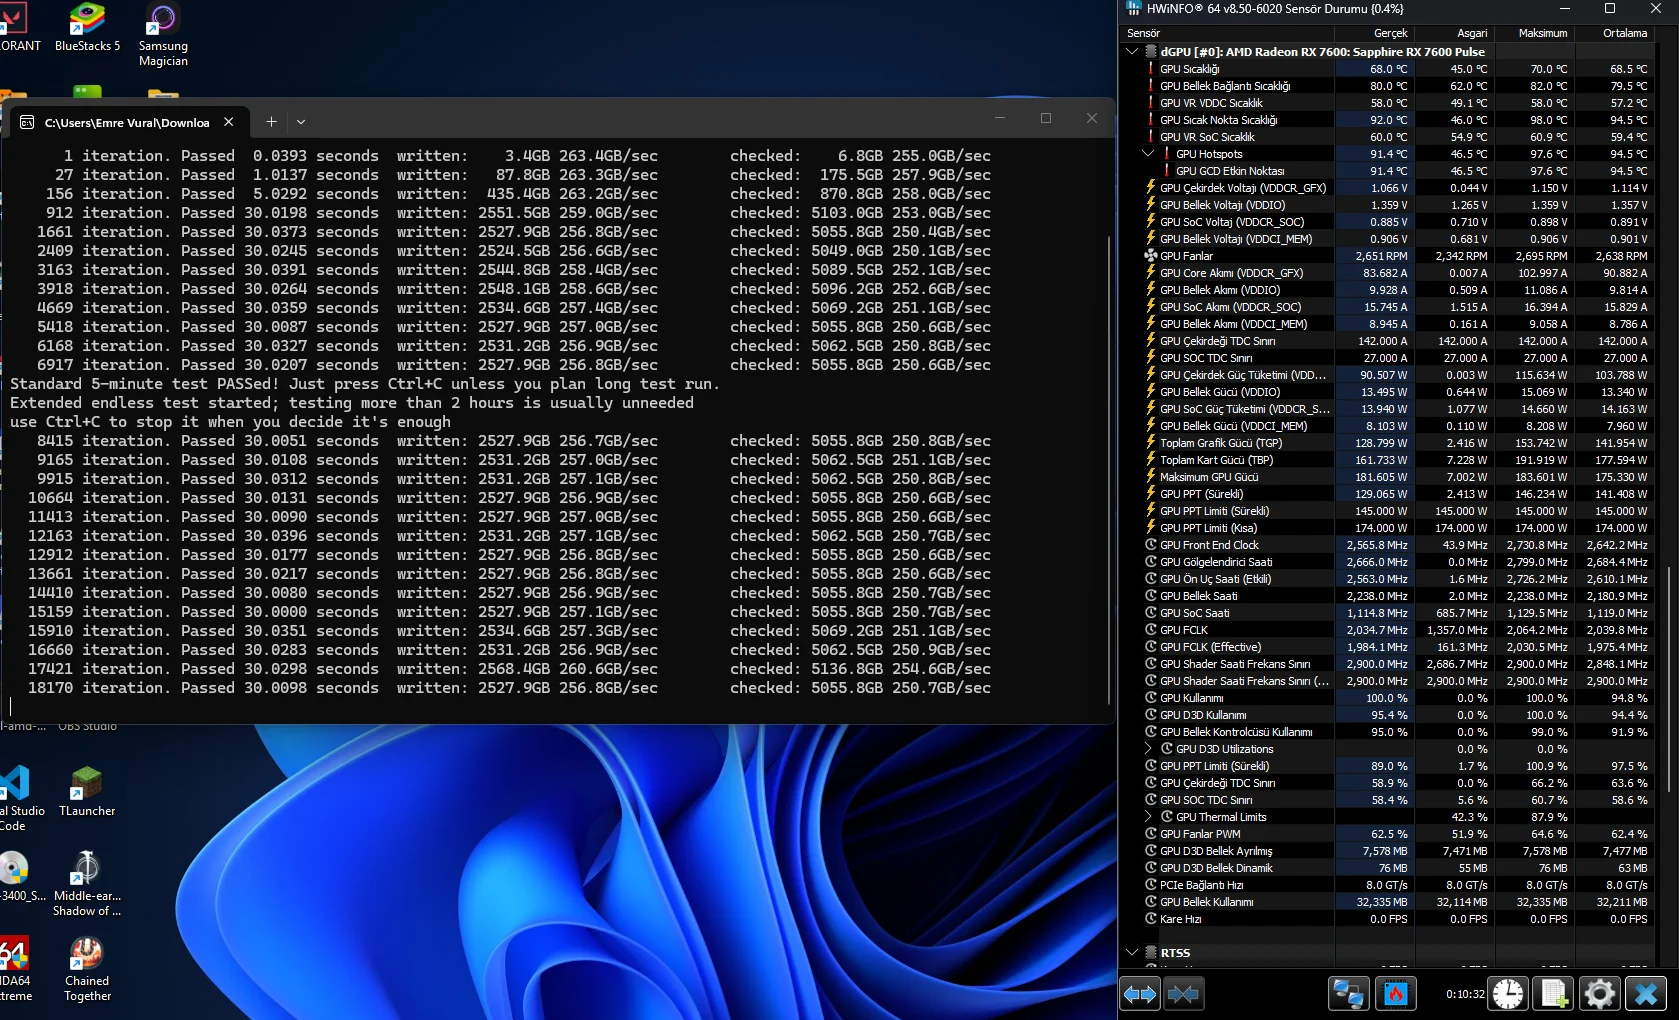
Task: Expand the GPU Thermal Limits subgroup
Action: (1148, 817)
